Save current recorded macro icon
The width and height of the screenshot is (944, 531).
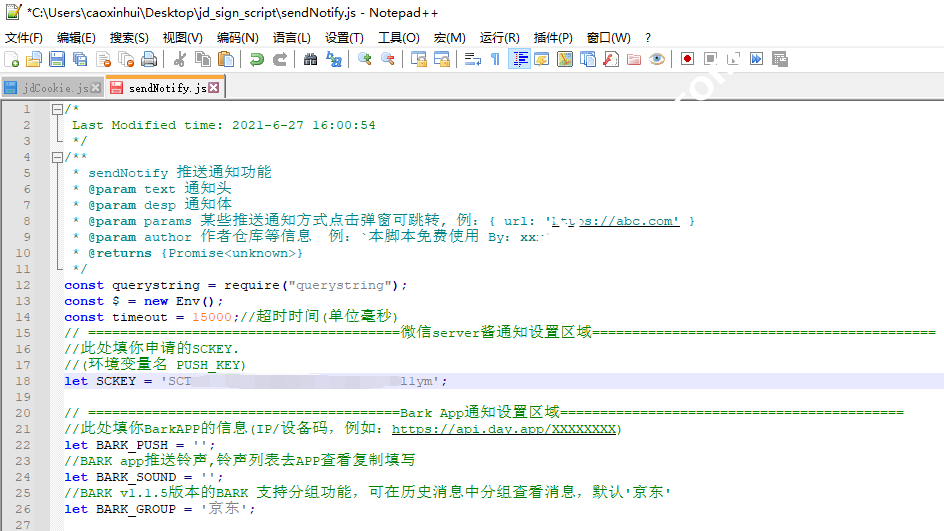click(780, 59)
